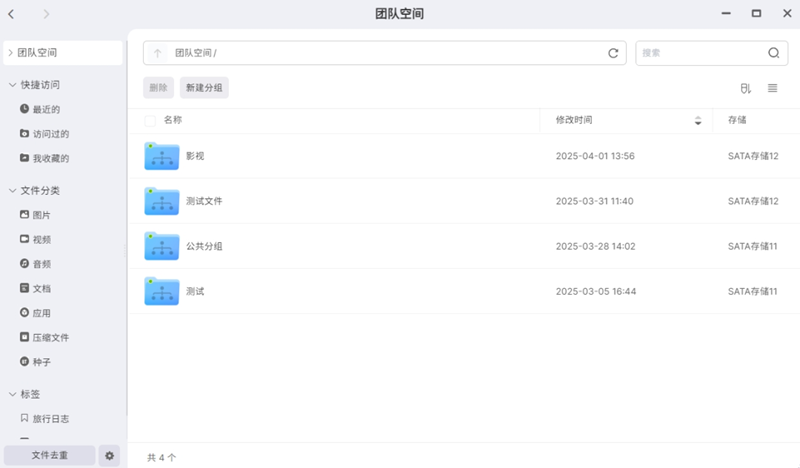Screen dimensions: 800x468
Task: Show 应用 file category
Action: point(35,313)
